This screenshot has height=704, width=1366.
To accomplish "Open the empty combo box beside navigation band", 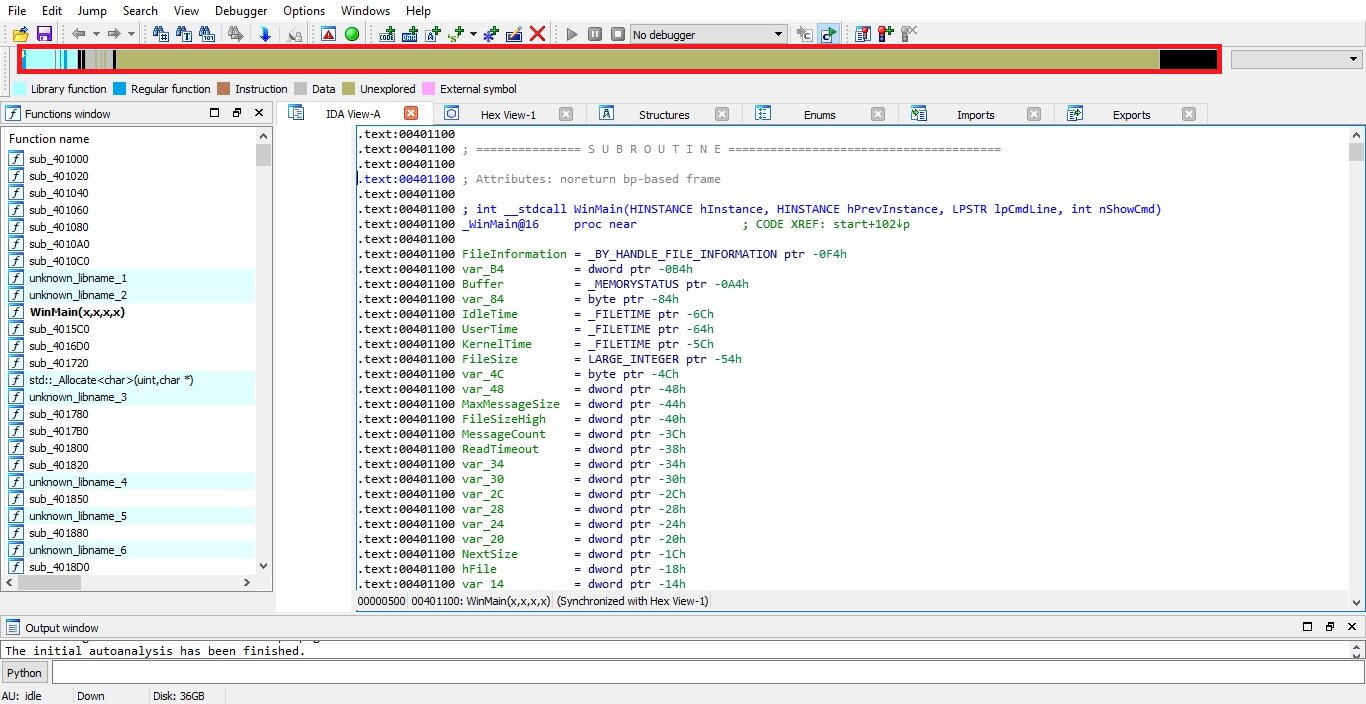I will tap(1295, 60).
